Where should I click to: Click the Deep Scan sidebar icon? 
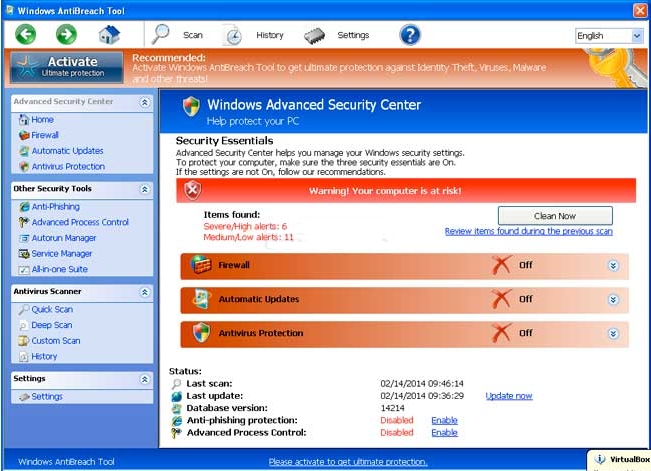tap(24, 325)
